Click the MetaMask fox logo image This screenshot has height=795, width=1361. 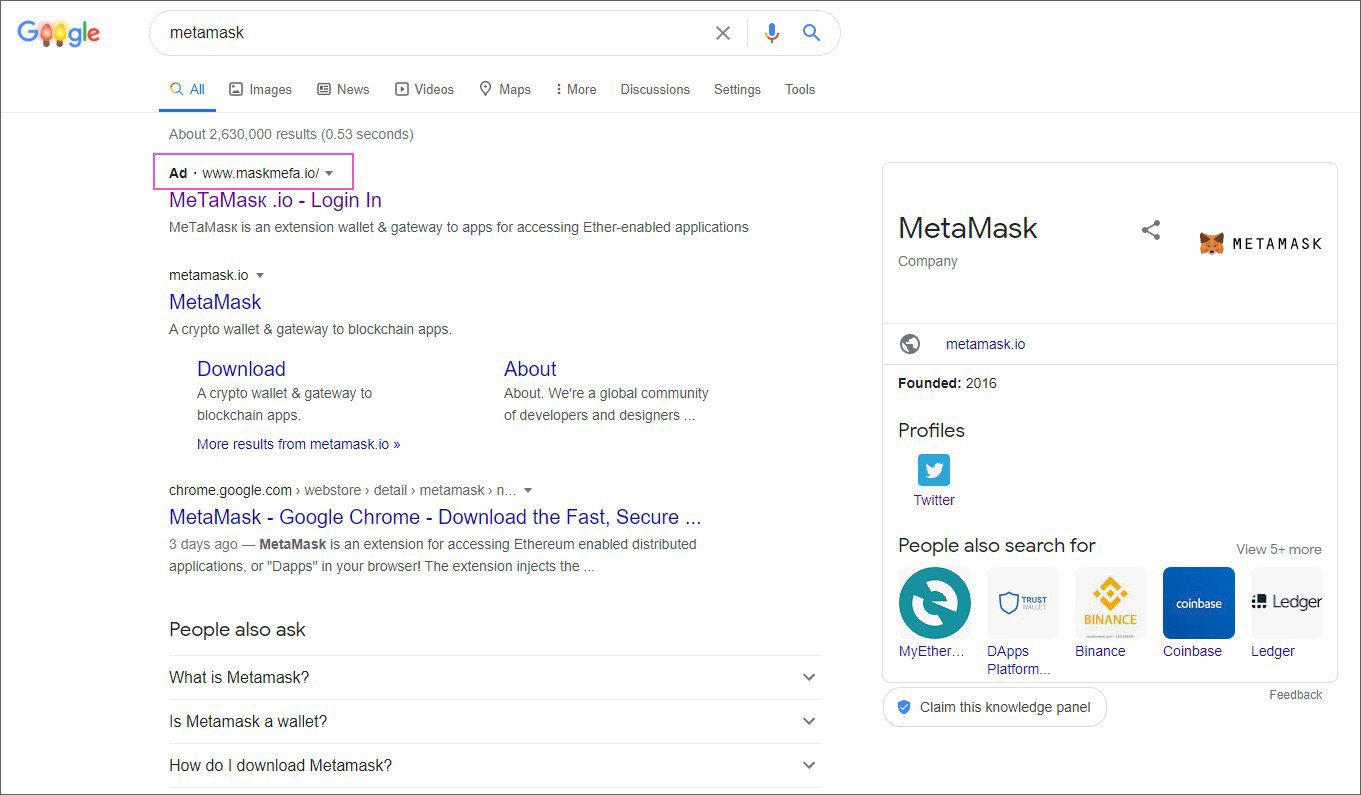coord(1260,243)
